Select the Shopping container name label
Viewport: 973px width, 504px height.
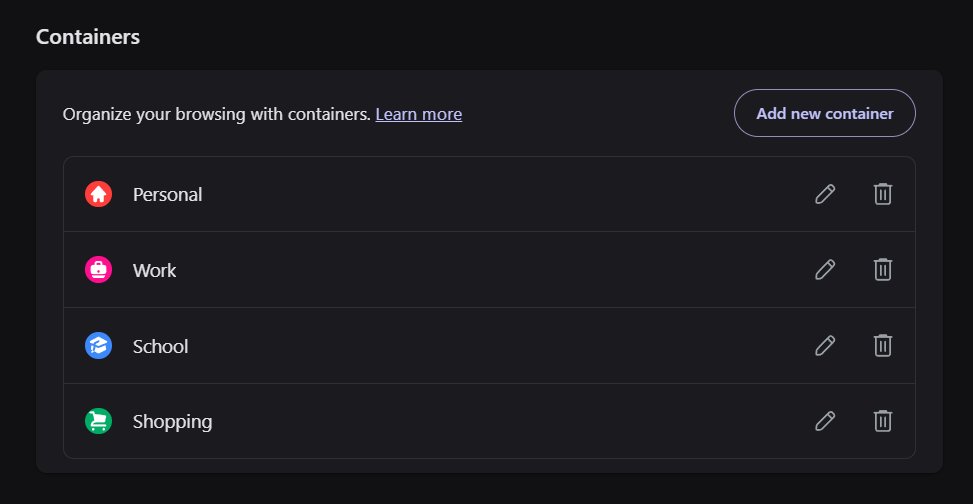[x=173, y=422]
